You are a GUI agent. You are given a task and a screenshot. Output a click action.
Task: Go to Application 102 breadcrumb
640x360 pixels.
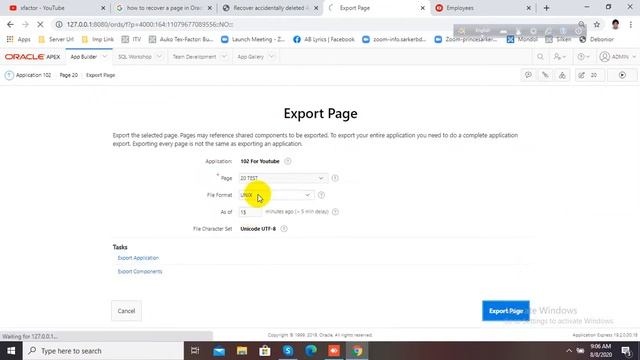[33, 75]
